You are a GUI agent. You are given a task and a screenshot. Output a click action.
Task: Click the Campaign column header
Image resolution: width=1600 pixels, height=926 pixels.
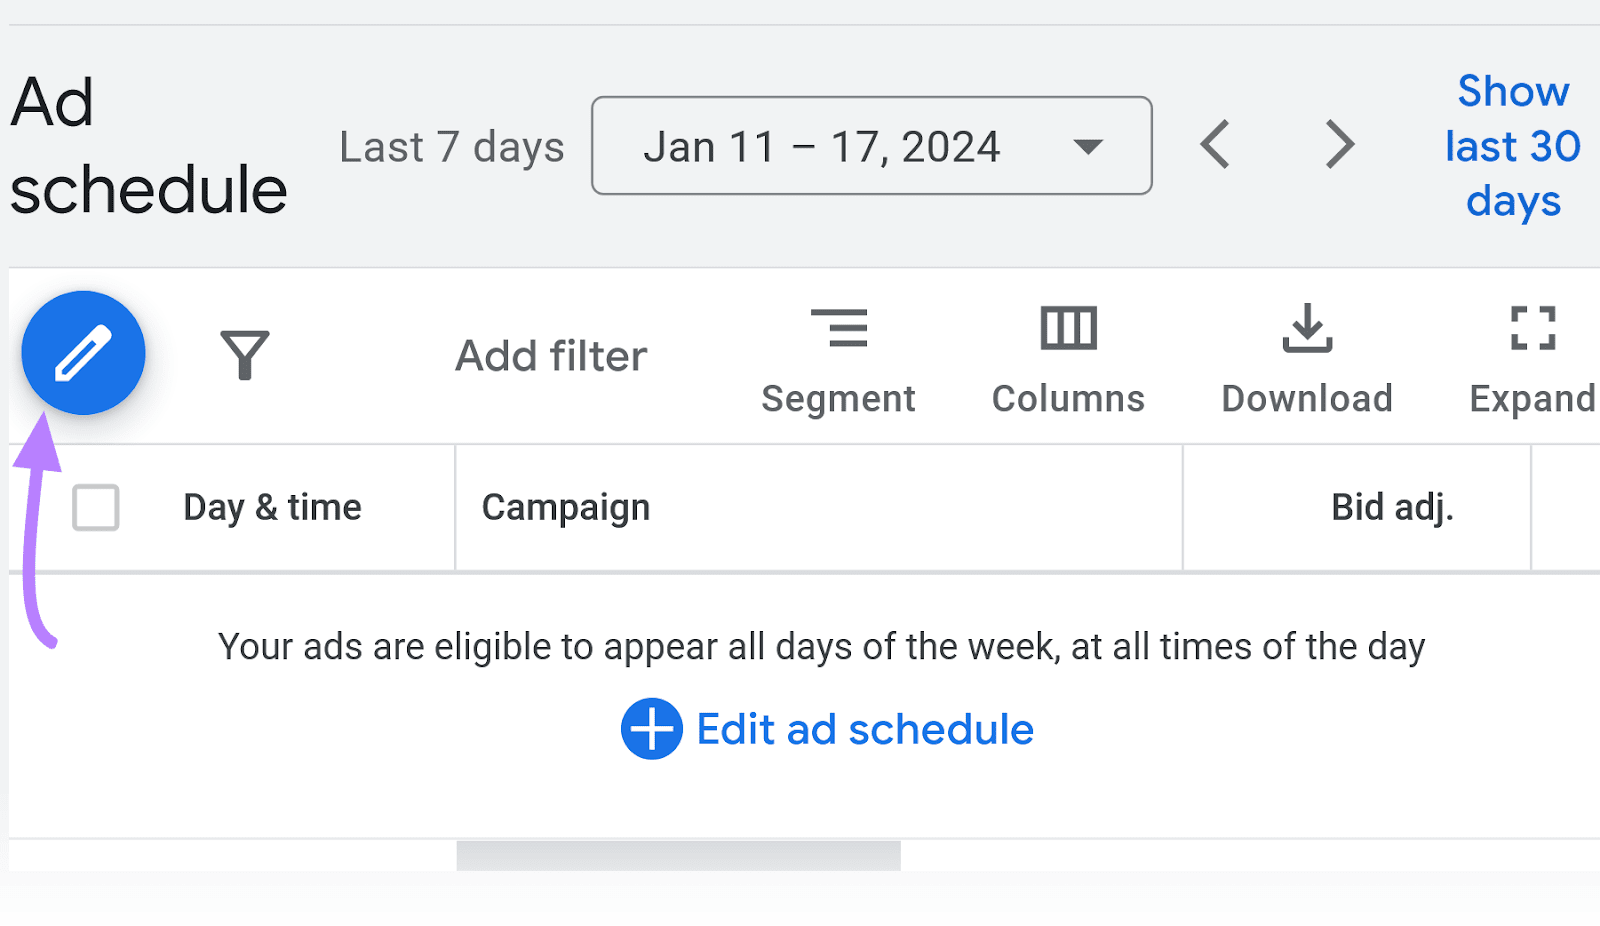click(565, 507)
